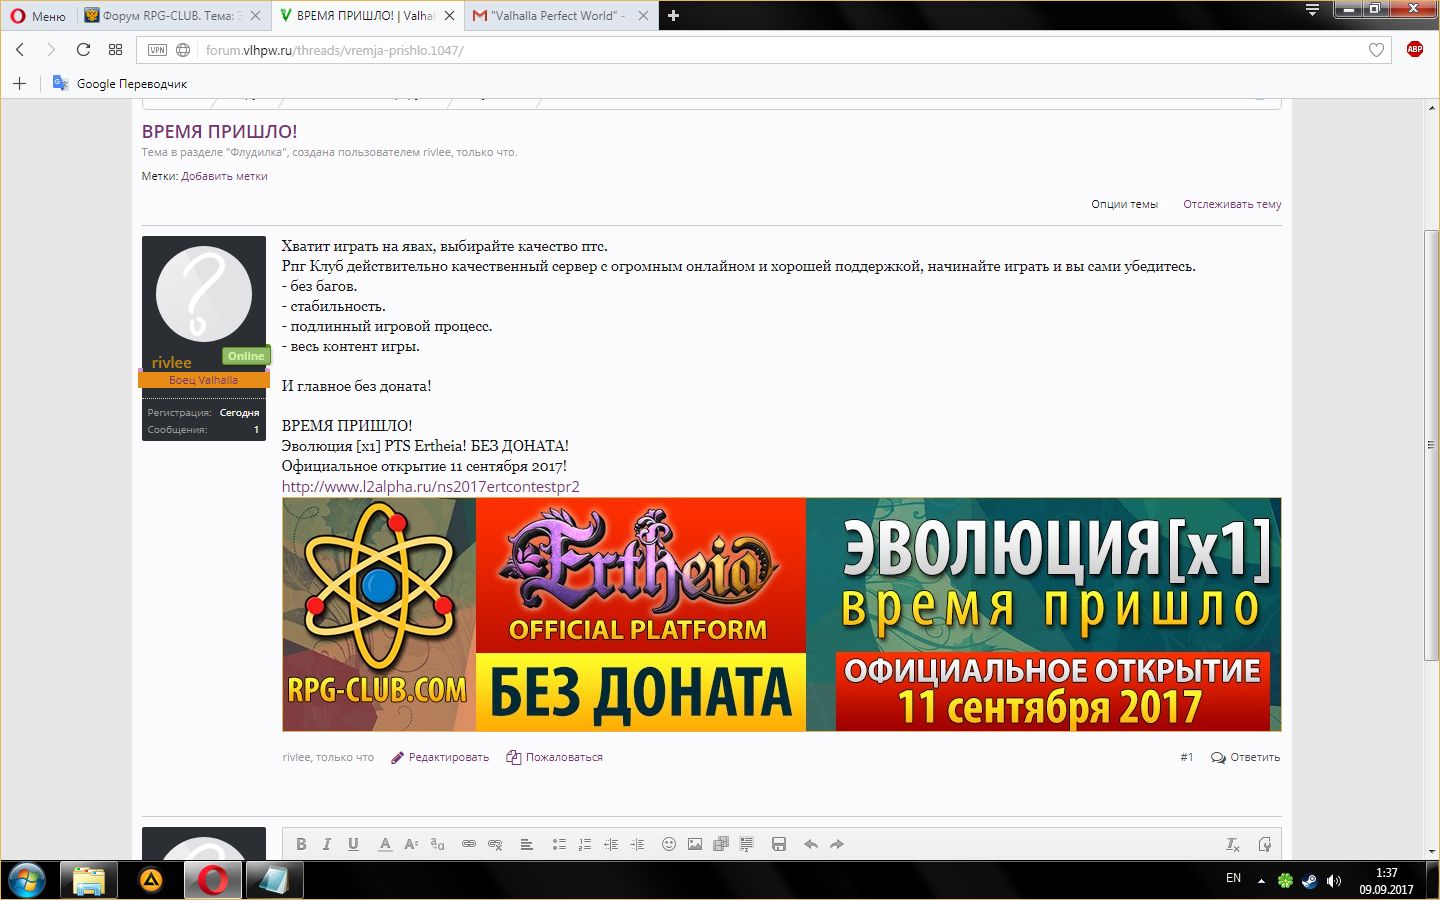
Task: Insert an ordered numbered list
Action: coord(585,844)
